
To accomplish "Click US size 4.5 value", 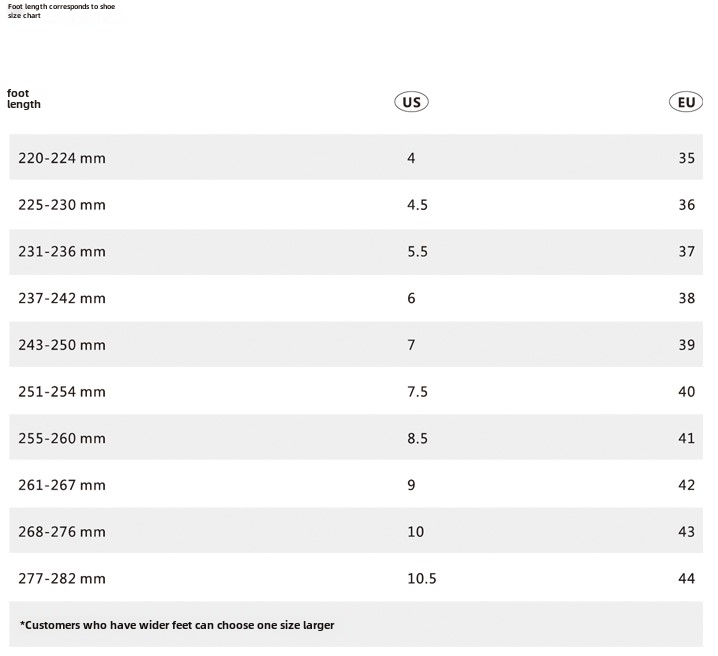I will [x=417, y=205].
